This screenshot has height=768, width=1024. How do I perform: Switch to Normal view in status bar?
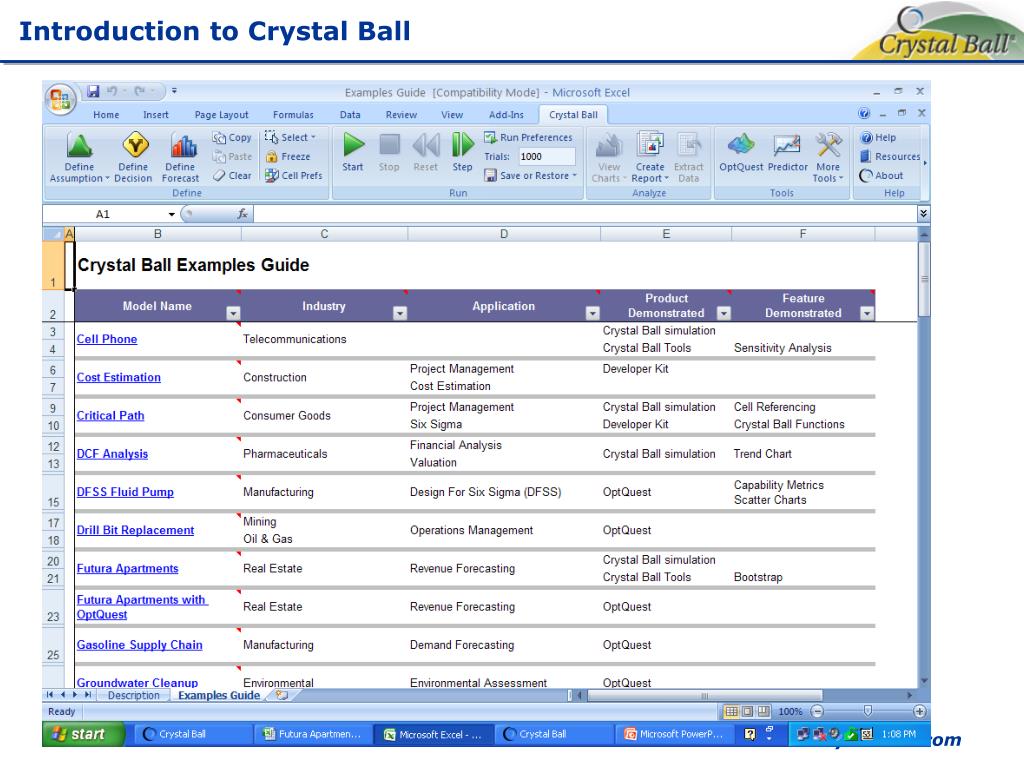731,711
